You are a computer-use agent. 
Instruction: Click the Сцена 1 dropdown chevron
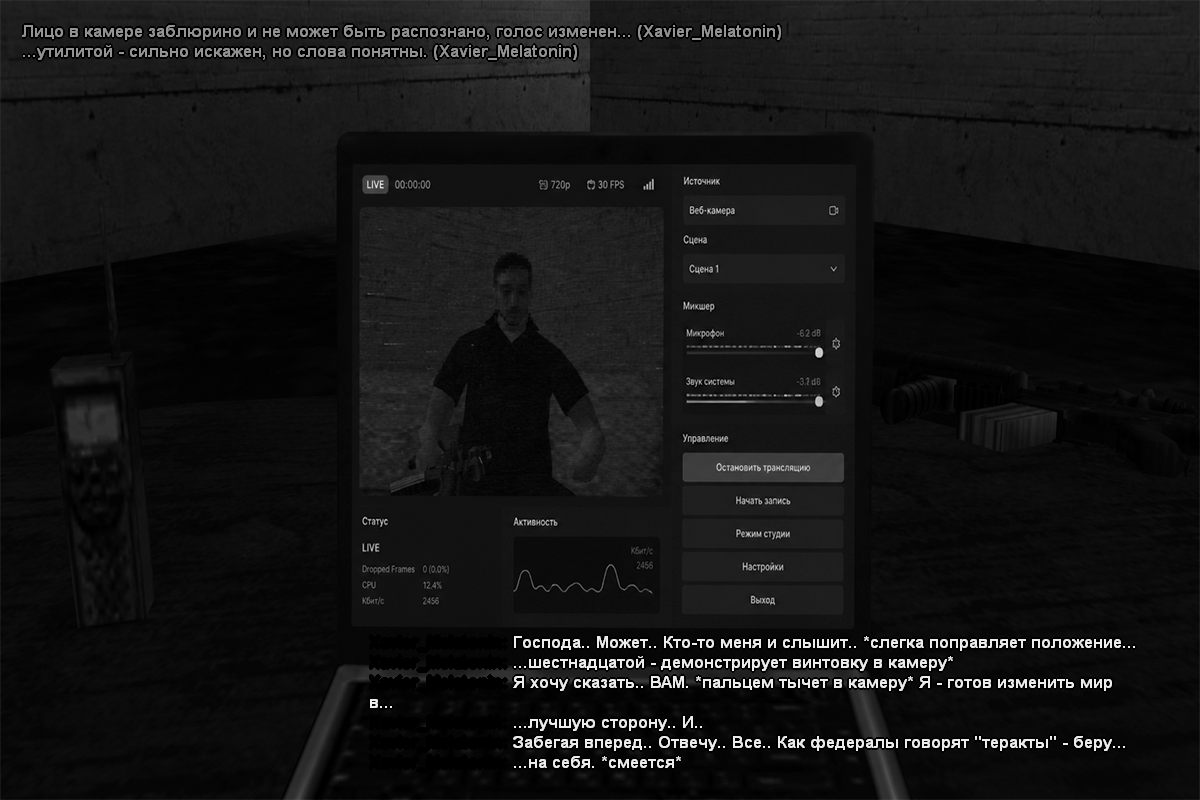[833, 269]
